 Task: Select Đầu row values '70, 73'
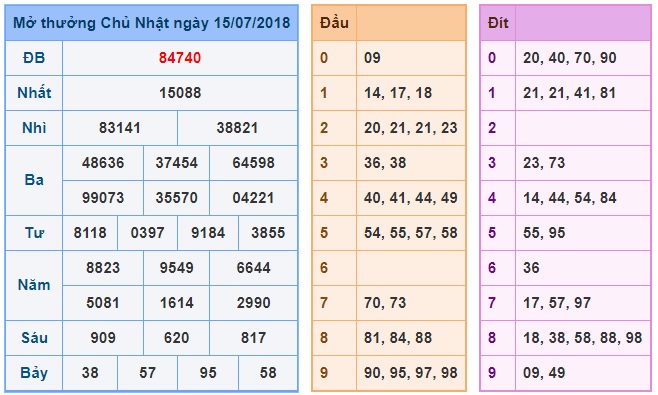click(x=385, y=303)
